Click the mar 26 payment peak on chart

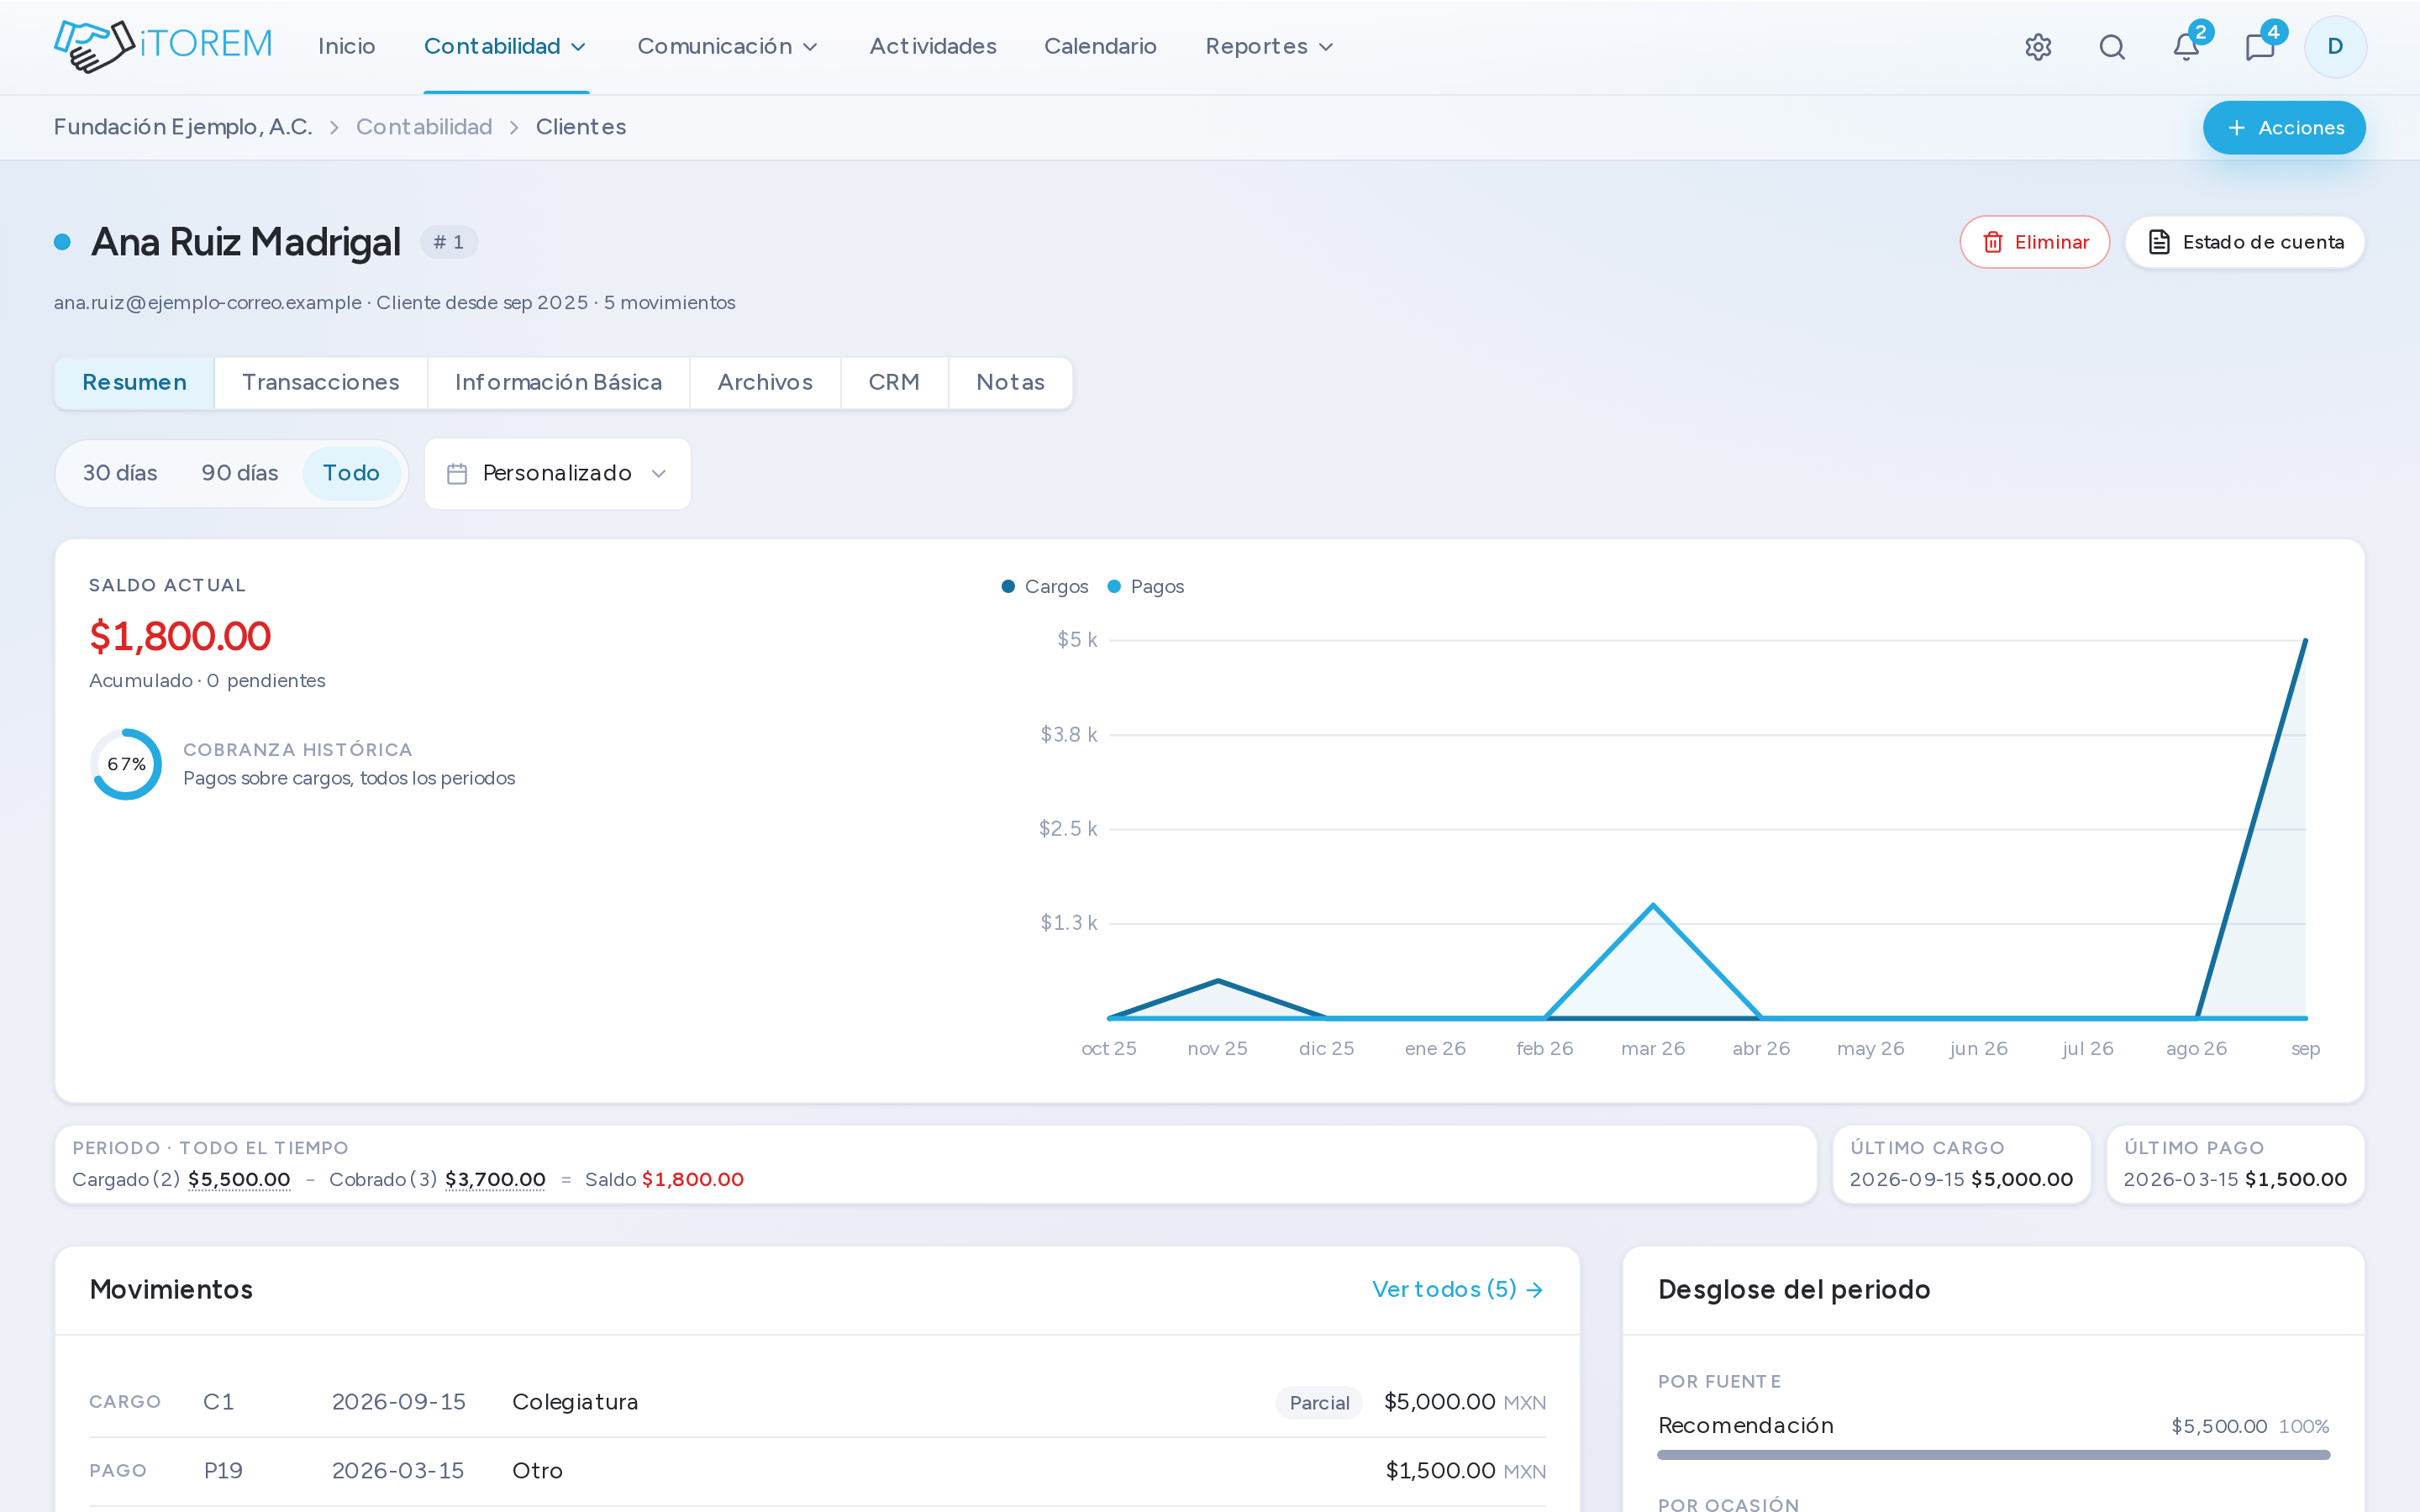pyautogui.click(x=1653, y=906)
